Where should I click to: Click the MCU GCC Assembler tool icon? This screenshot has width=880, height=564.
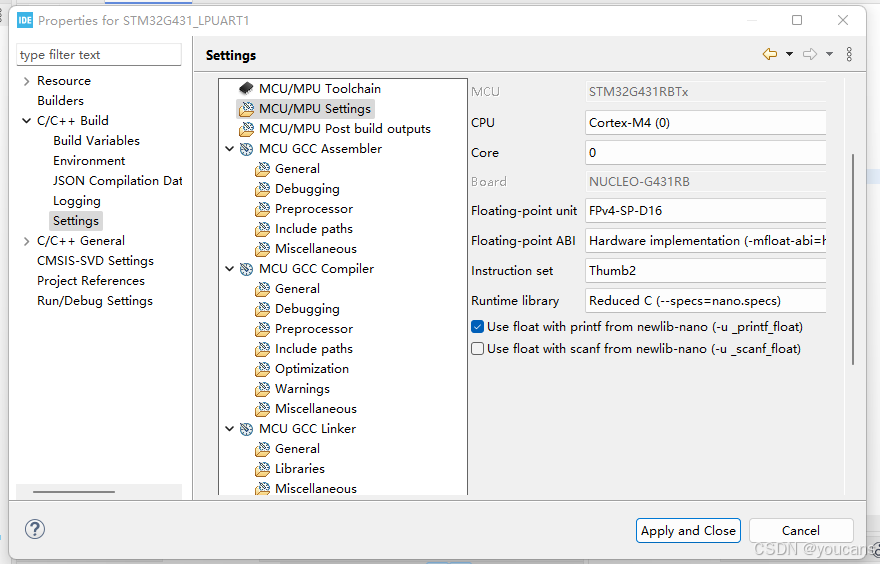[246, 149]
